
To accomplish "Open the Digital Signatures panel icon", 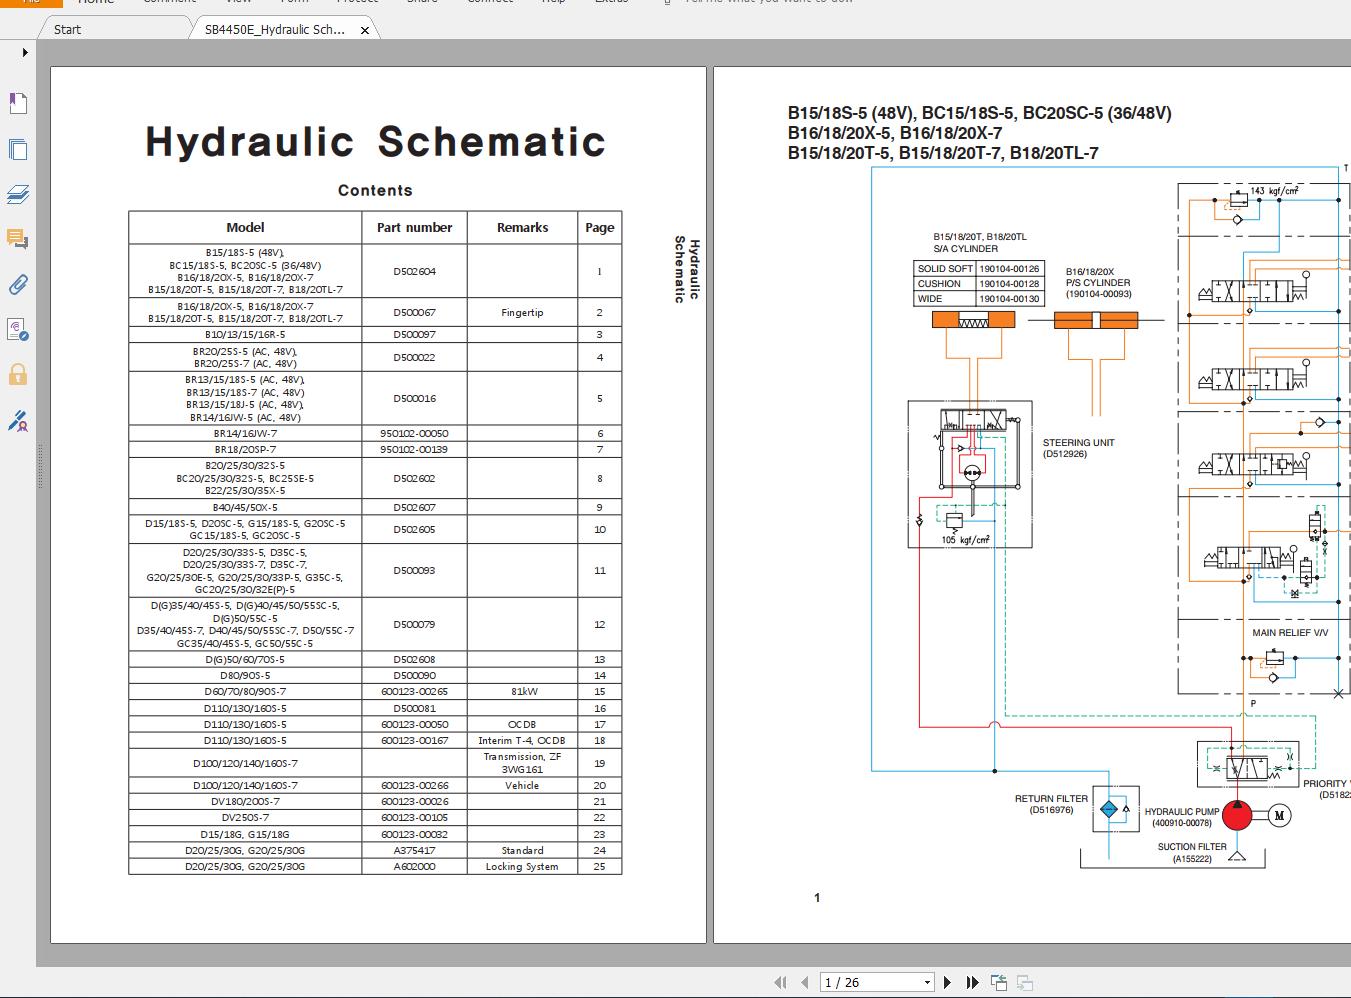I will click(18, 330).
